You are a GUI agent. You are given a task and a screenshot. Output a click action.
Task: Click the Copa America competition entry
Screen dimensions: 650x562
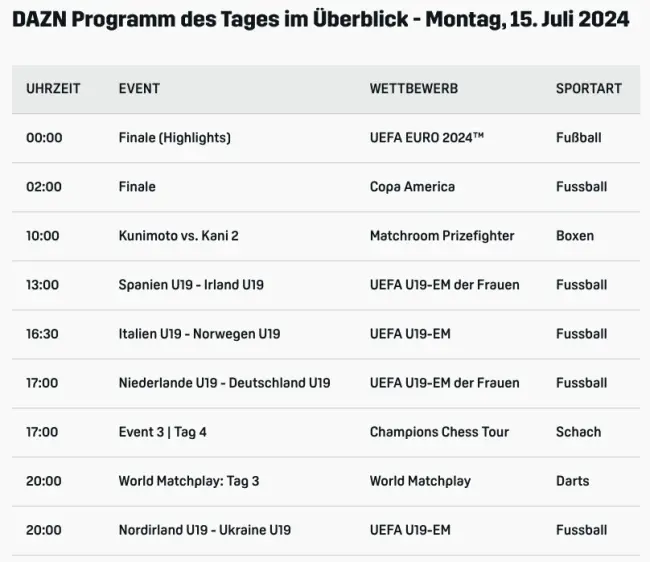pyautogui.click(x=412, y=187)
